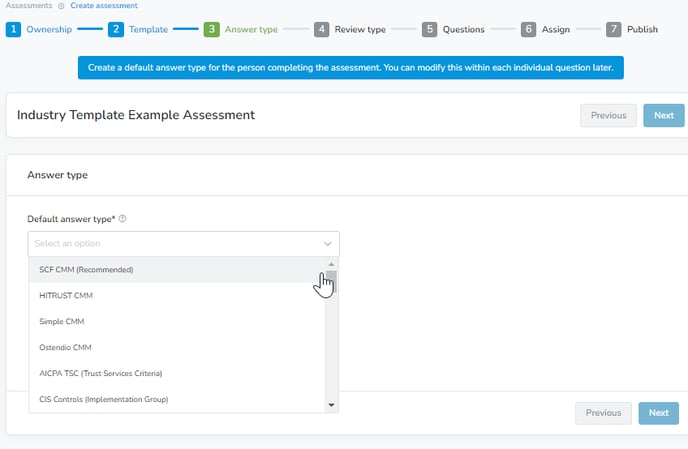Click the step 4 Review type badge

322,29
